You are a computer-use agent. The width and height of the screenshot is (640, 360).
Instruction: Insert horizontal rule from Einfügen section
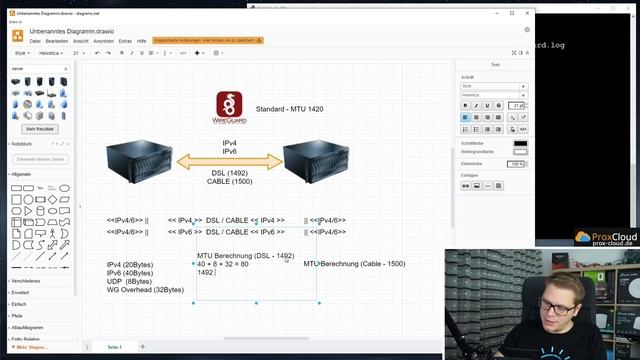tap(488, 186)
